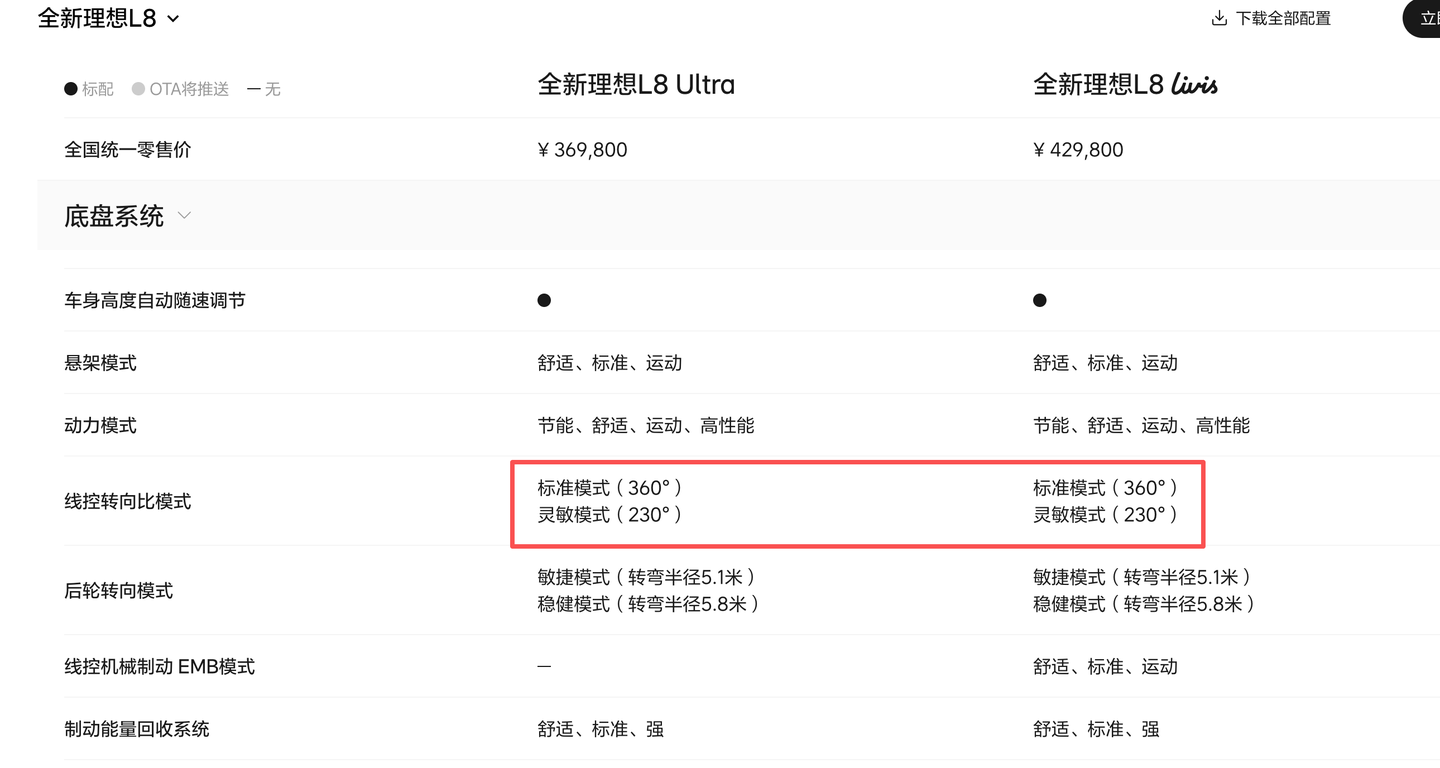
Task: Click the black 标配 legend dot
Action: click(71, 89)
